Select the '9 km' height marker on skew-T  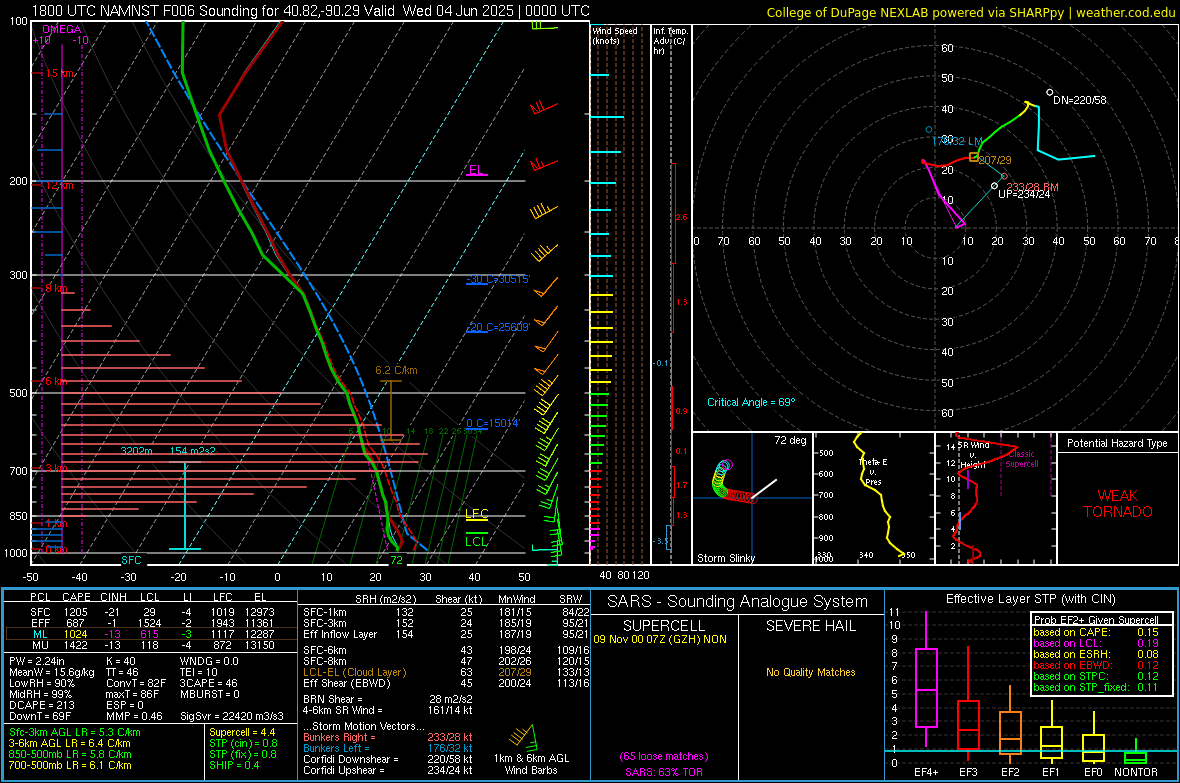[x=56, y=288]
